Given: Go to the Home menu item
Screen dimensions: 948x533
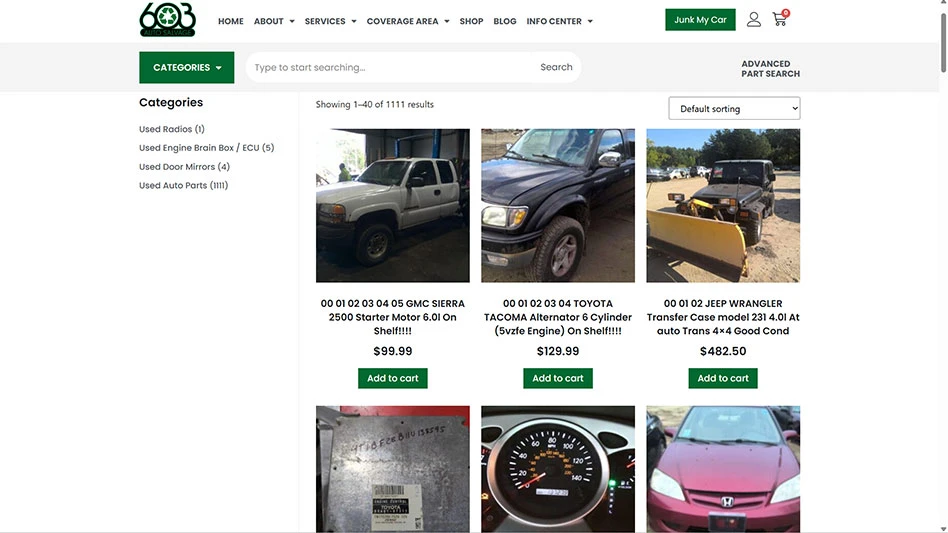Looking at the screenshot, I should (x=231, y=21).
